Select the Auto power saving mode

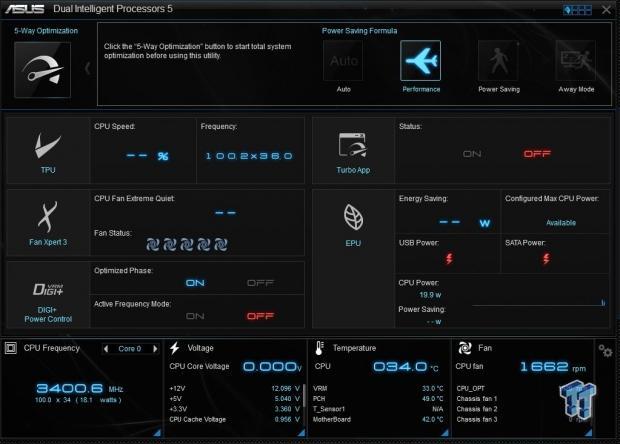[343, 60]
